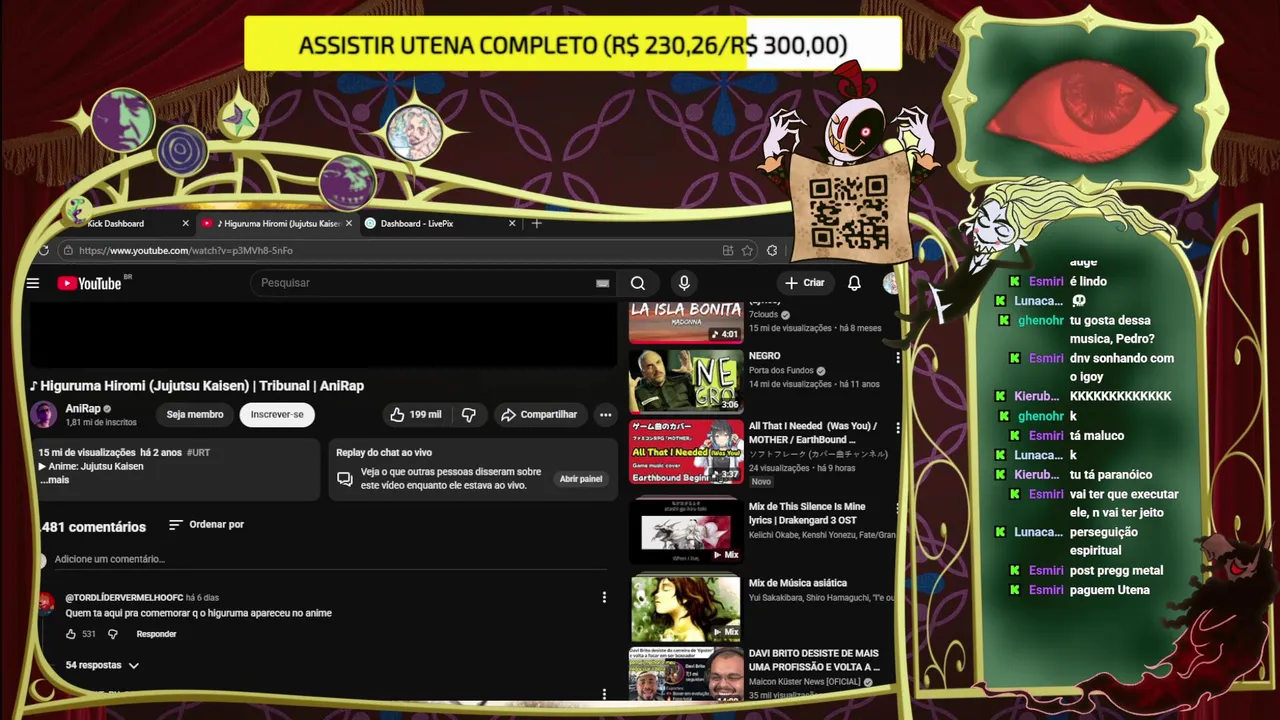The image size is (1280, 720).
Task: Dislike the TORDLÍDERVERMELHOOFC comment
Action: (112, 634)
